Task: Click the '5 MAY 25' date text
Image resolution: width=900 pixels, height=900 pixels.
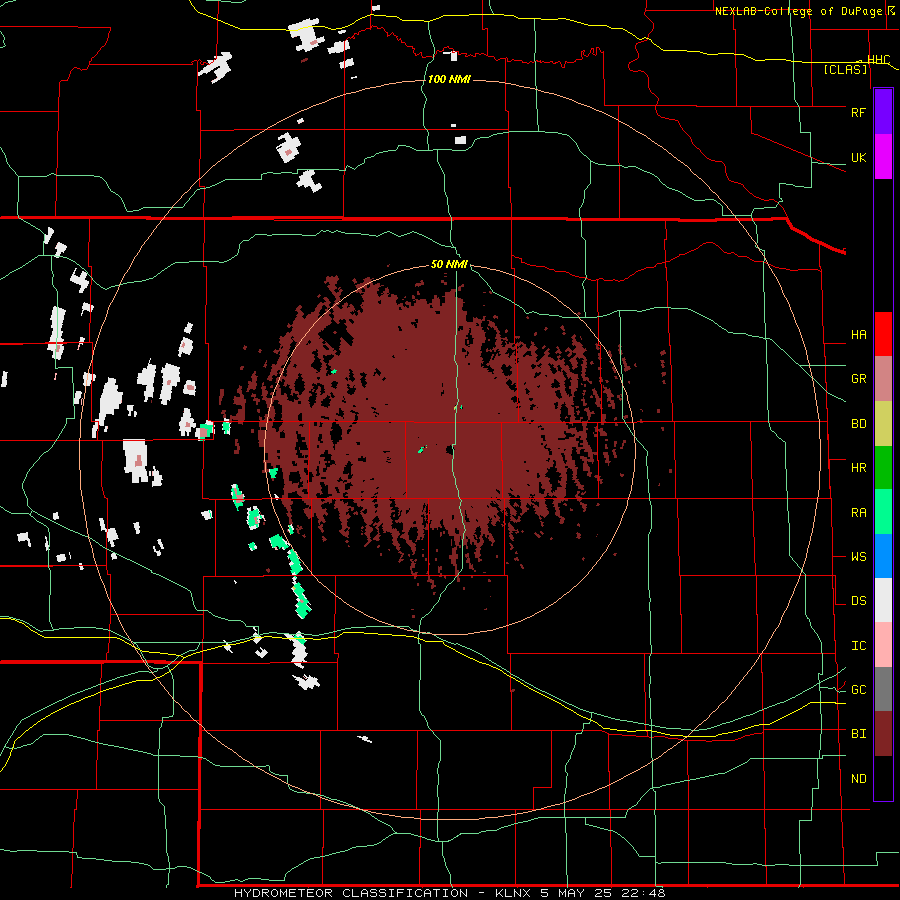Action: coord(575,893)
